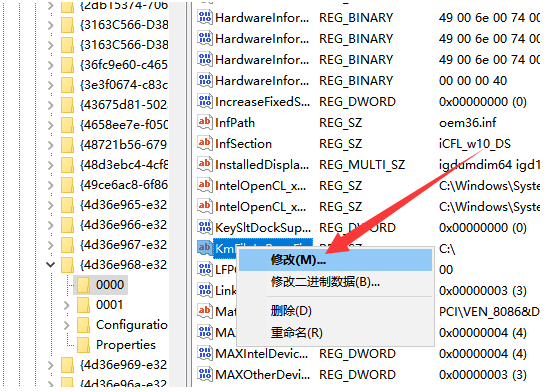Expand the {48d3ebc4-4cf8 key
This screenshot has height=392, width=548.
[51, 165]
